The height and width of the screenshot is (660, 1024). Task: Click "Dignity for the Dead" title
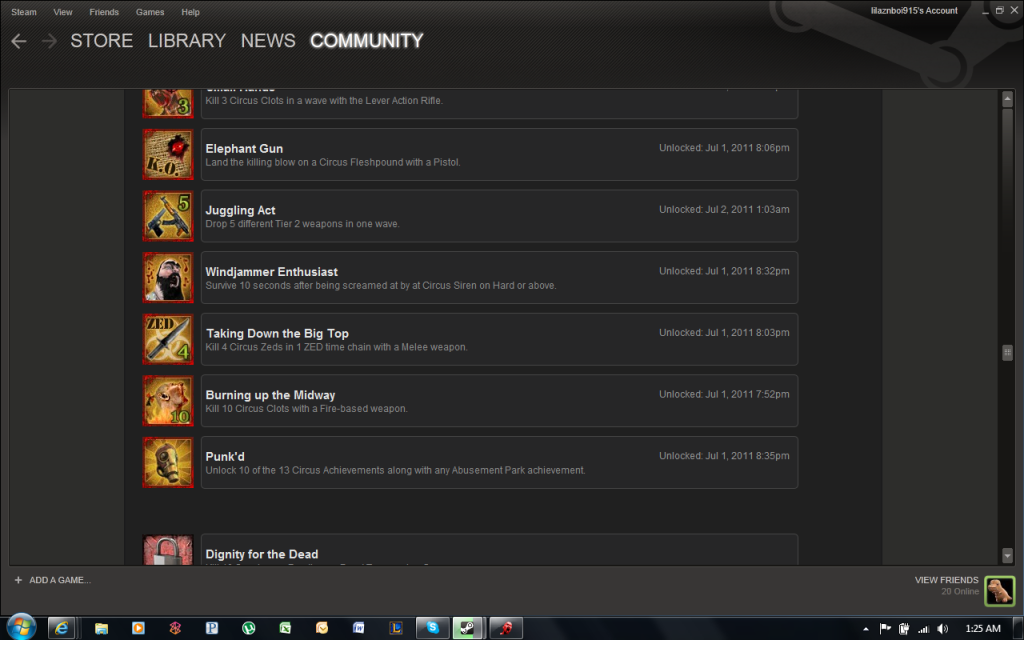[x=262, y=554]
